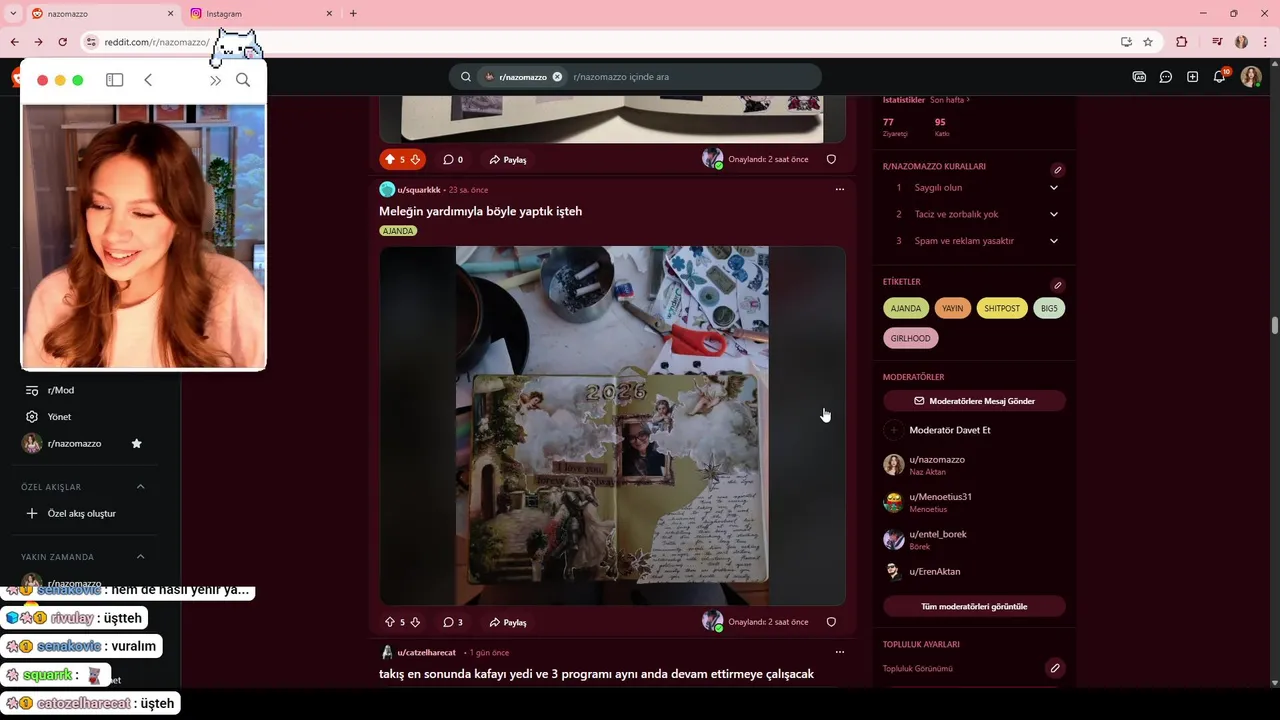Filter by GIRLHOOD flair tag
1280x720 pixels.
(910, 338)
